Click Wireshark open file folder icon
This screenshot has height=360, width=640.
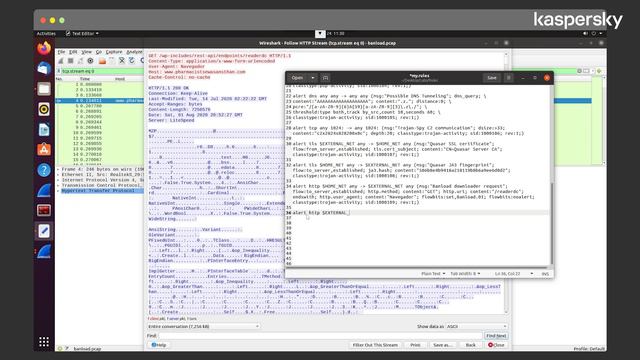click(102, 61)
